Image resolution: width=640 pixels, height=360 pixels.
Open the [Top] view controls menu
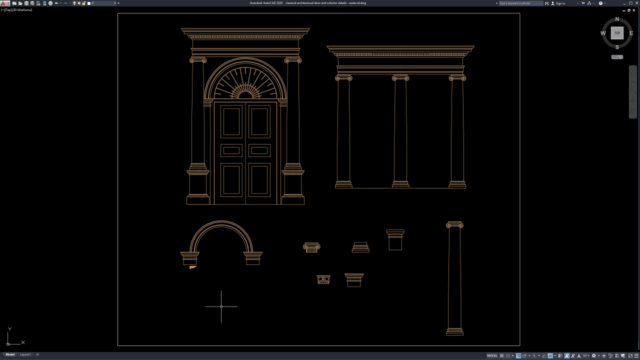coord(7,10)
